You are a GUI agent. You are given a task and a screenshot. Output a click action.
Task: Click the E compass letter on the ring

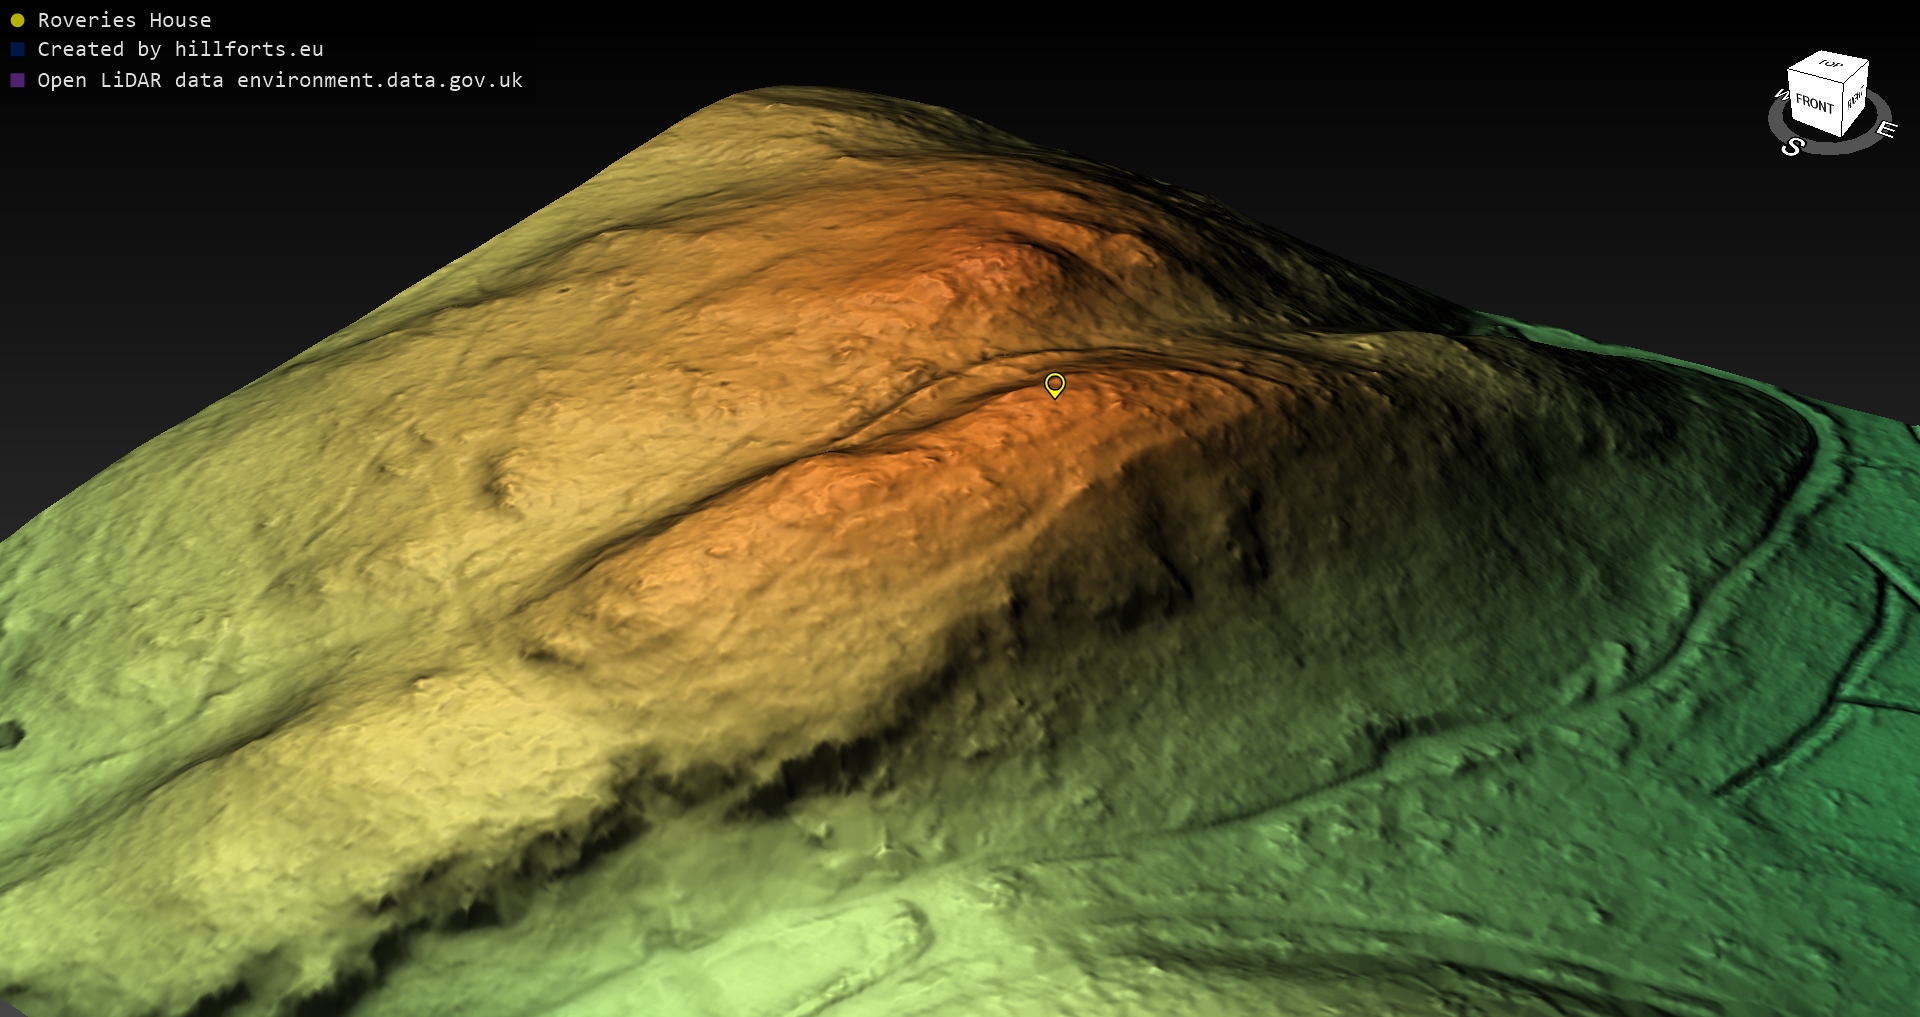coord(1885,129)
